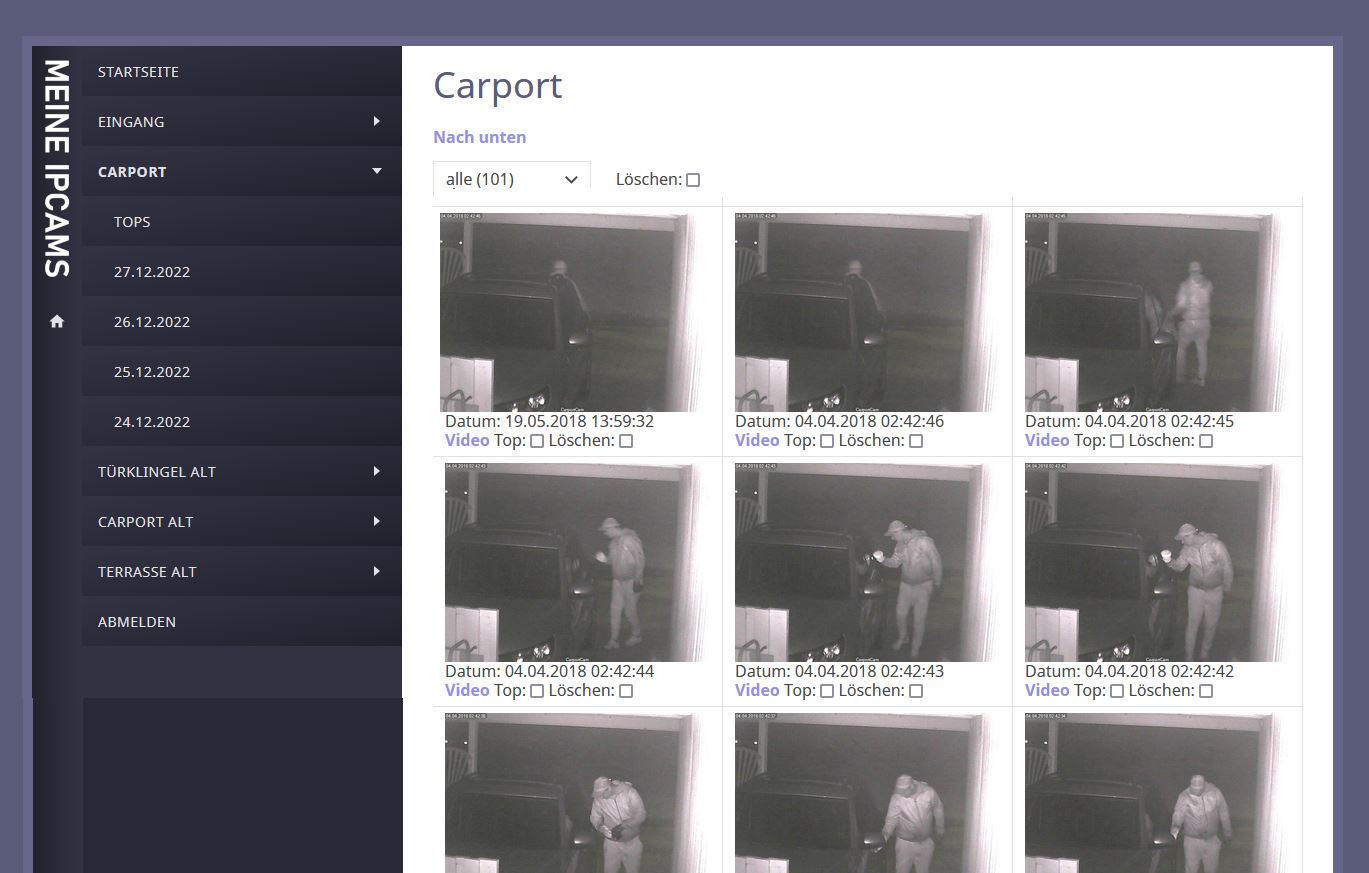The width and height of the screenshot is (1369, 873).
Task: Open the 19.05.2018 13:59:32 camera thumbnail
Action: pos(567,311)
